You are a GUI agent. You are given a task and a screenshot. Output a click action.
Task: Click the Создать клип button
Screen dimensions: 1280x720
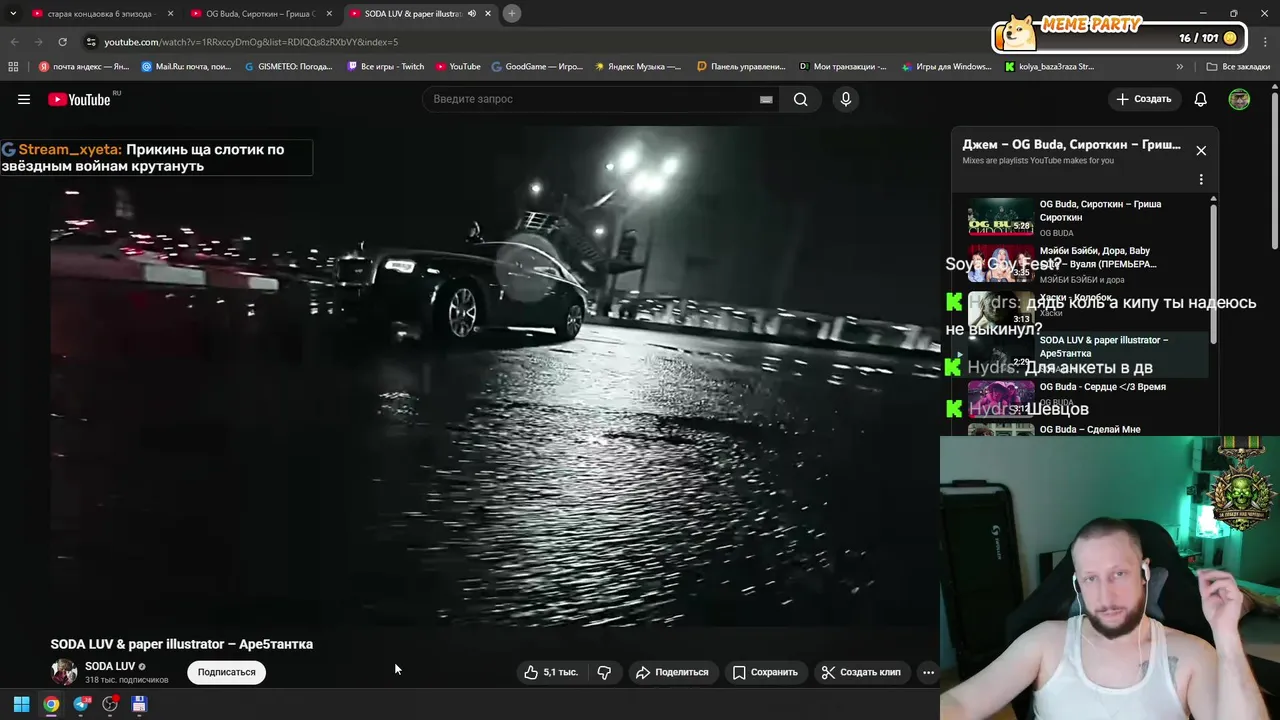click(x=861, y=672)
